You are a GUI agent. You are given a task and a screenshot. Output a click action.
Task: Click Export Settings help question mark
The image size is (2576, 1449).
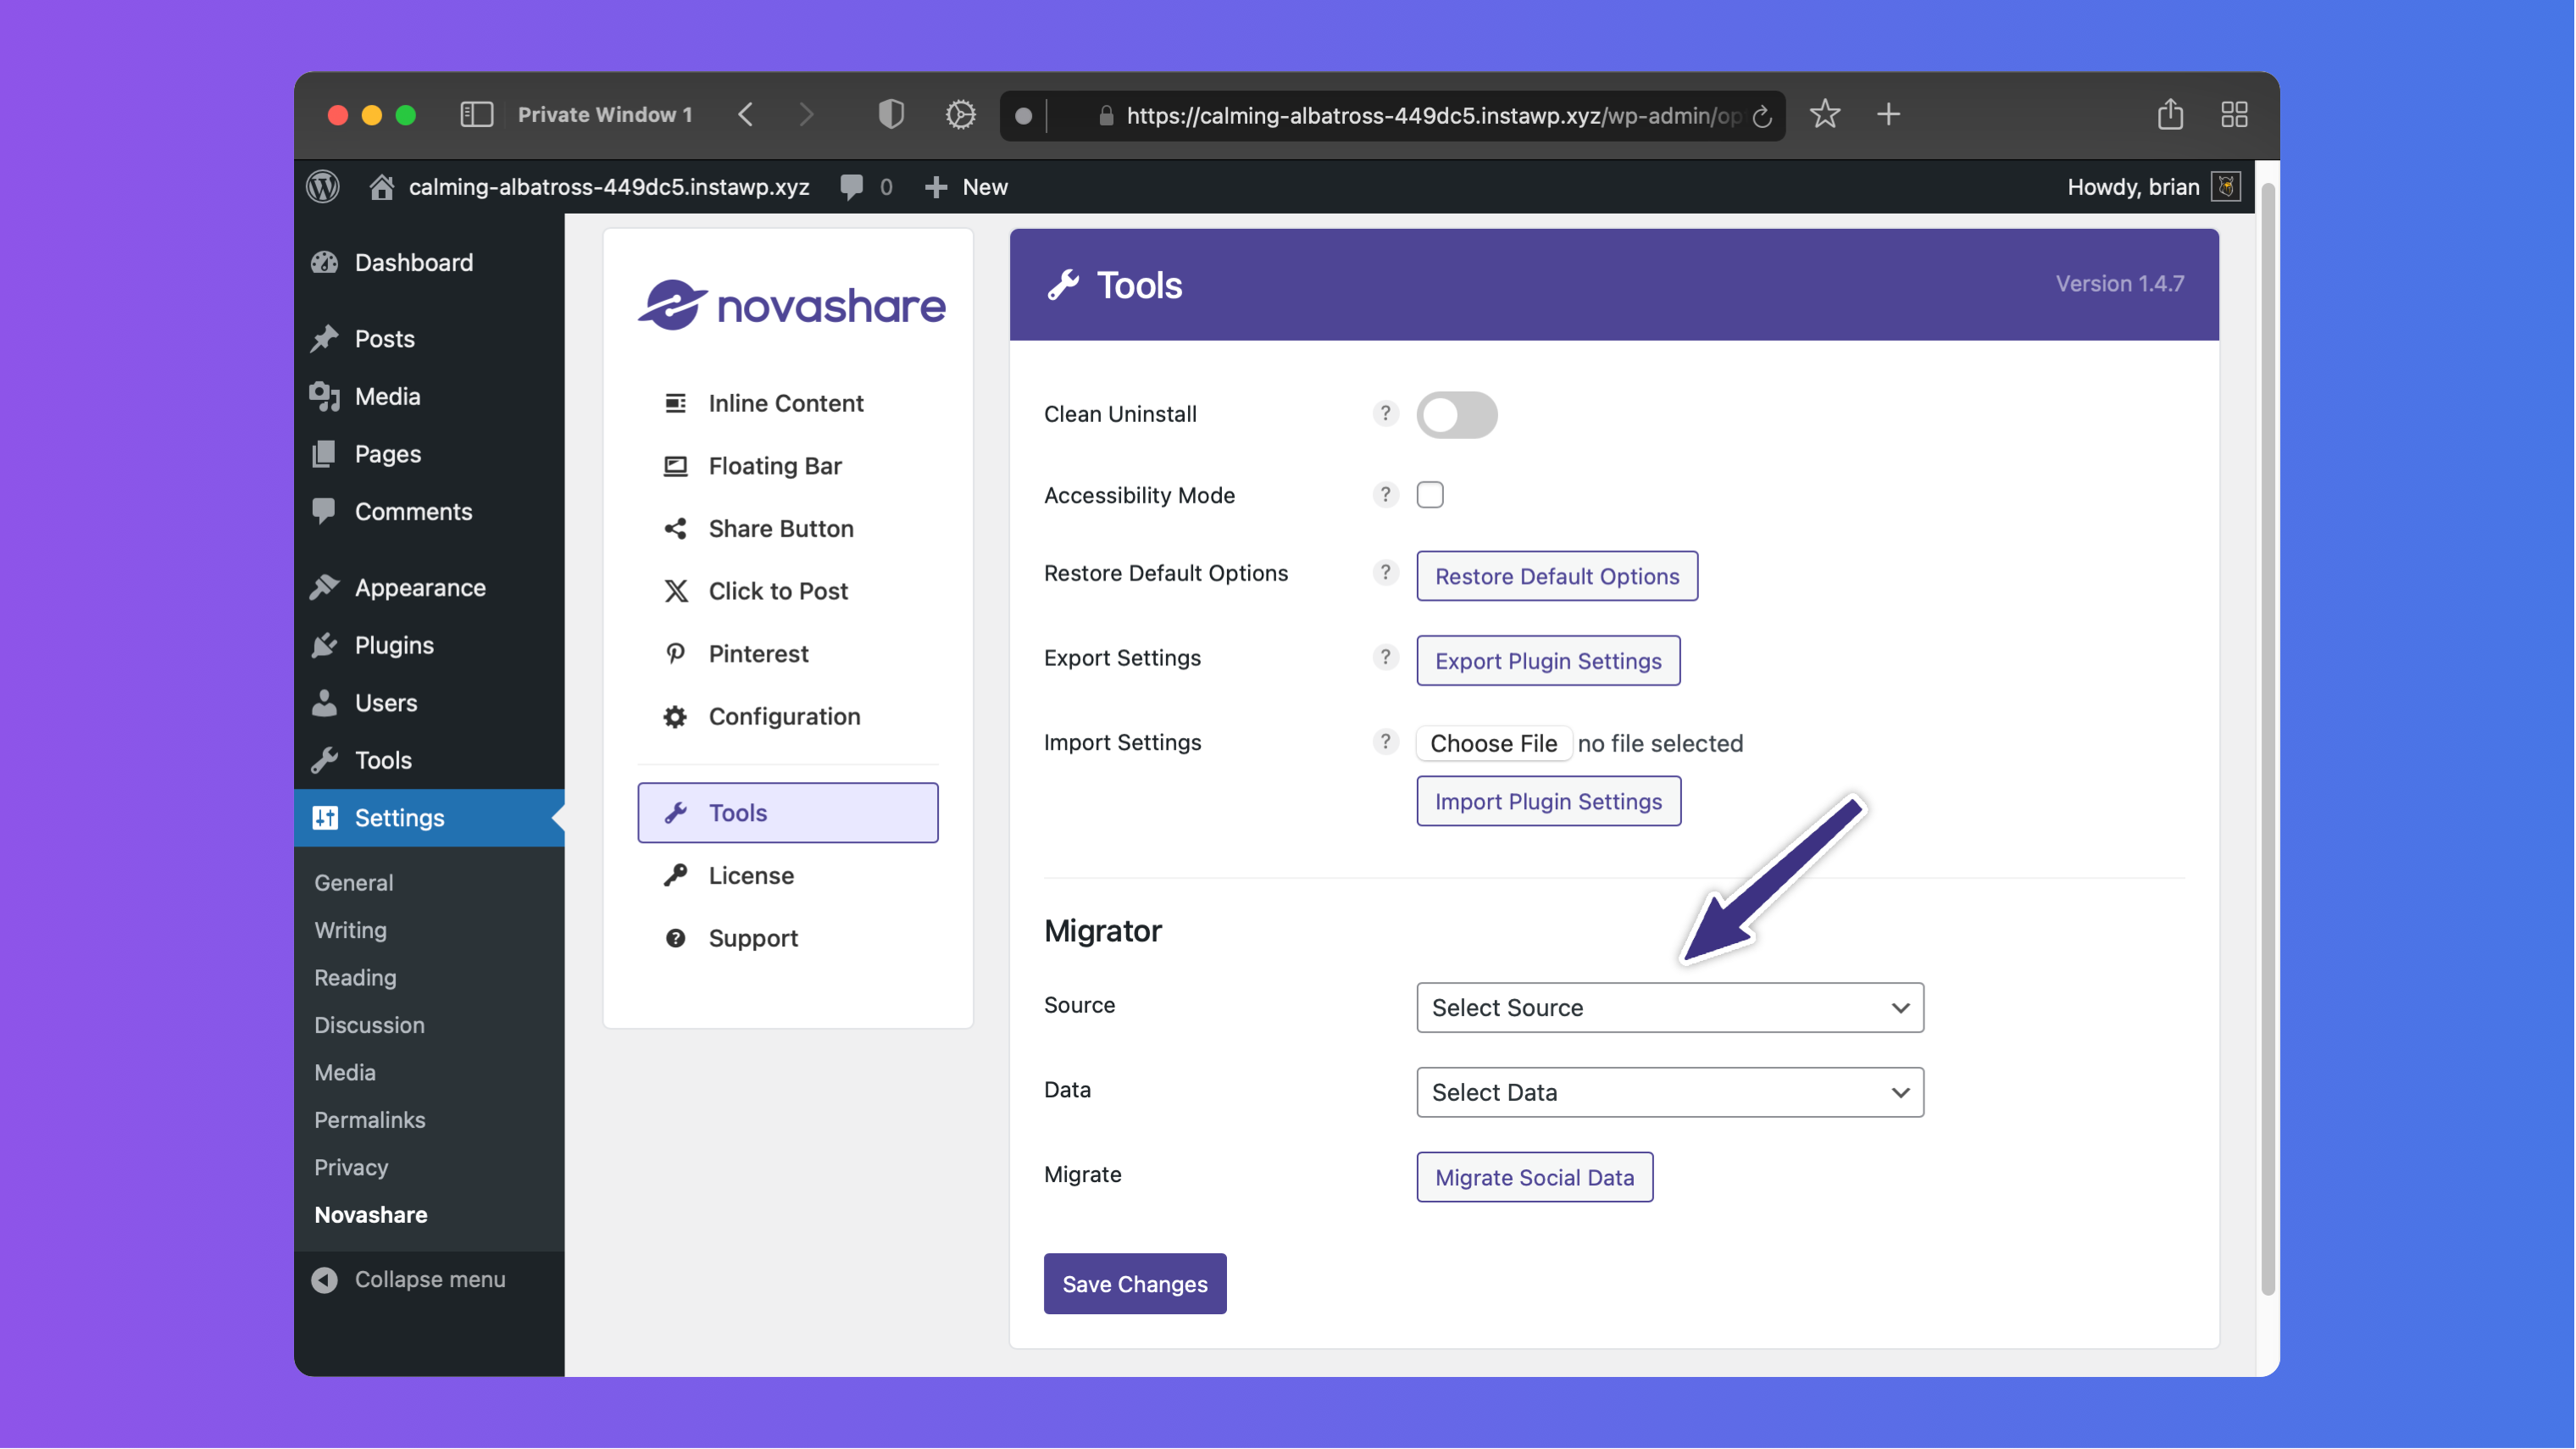click(1385, 657)
